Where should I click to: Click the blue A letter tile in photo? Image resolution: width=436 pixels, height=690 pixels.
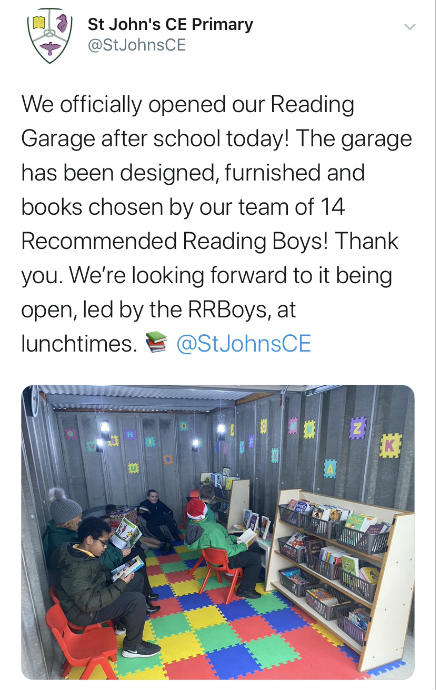point(330,469)
